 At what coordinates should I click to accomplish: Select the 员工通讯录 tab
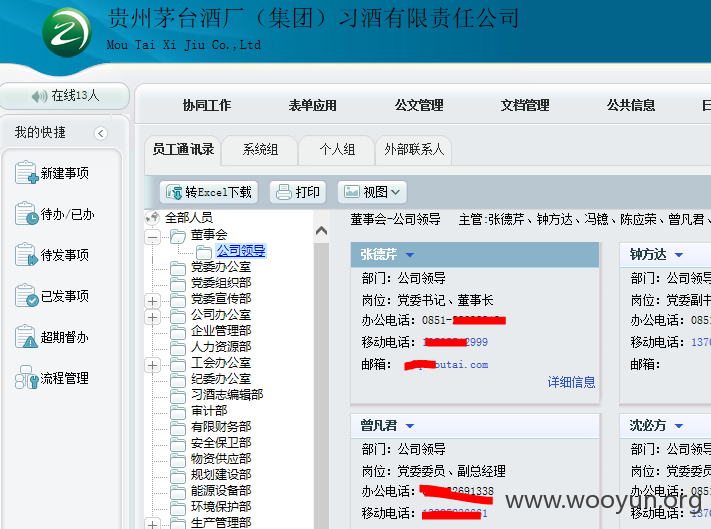pyautogui.click(x=183, y=150)
